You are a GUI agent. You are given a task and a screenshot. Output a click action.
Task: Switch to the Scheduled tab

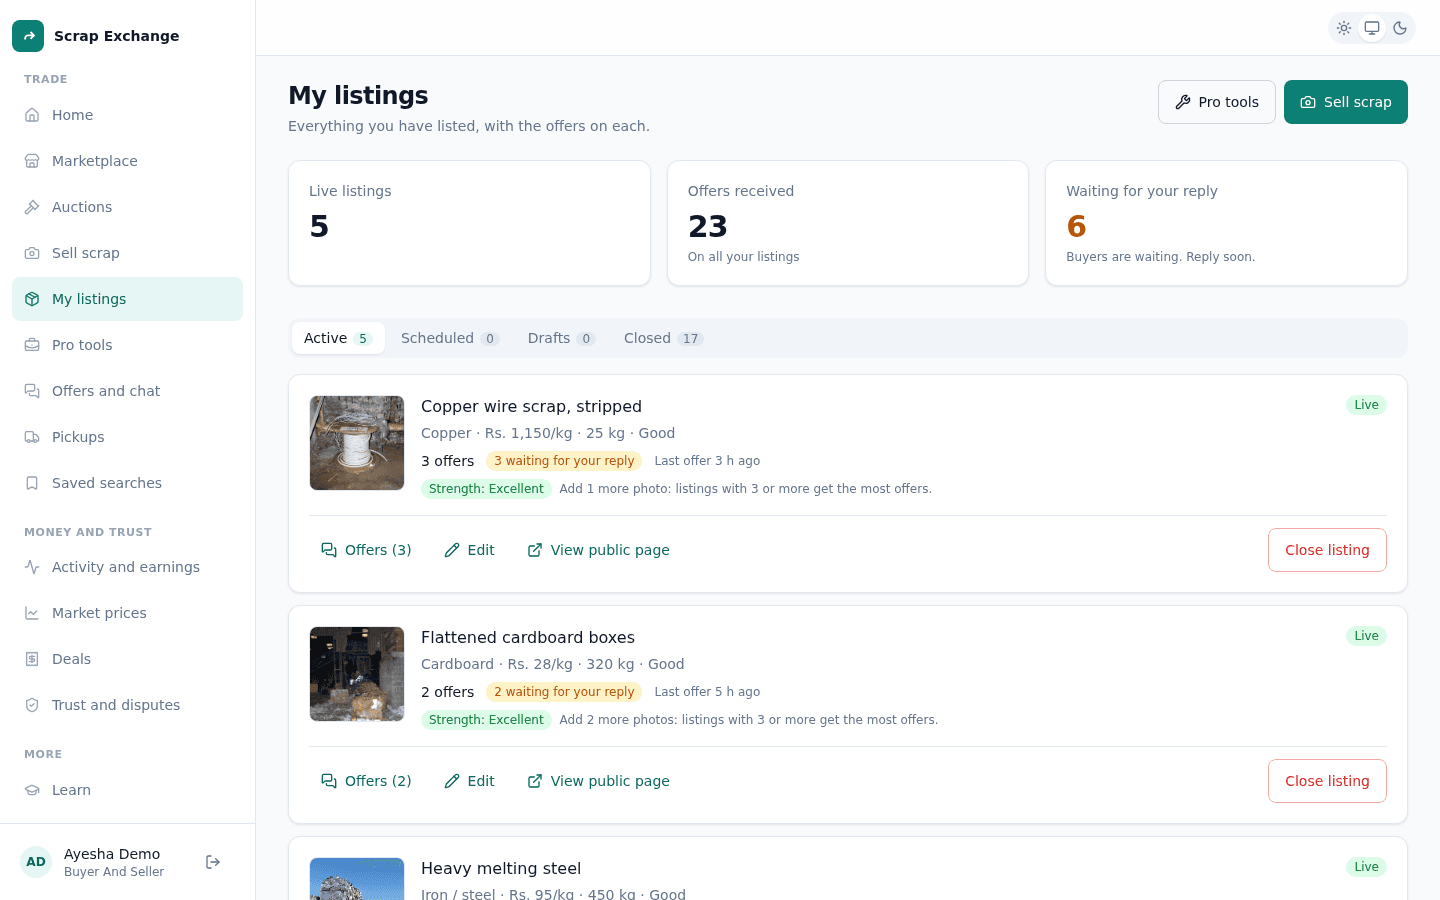coord(450,338)
